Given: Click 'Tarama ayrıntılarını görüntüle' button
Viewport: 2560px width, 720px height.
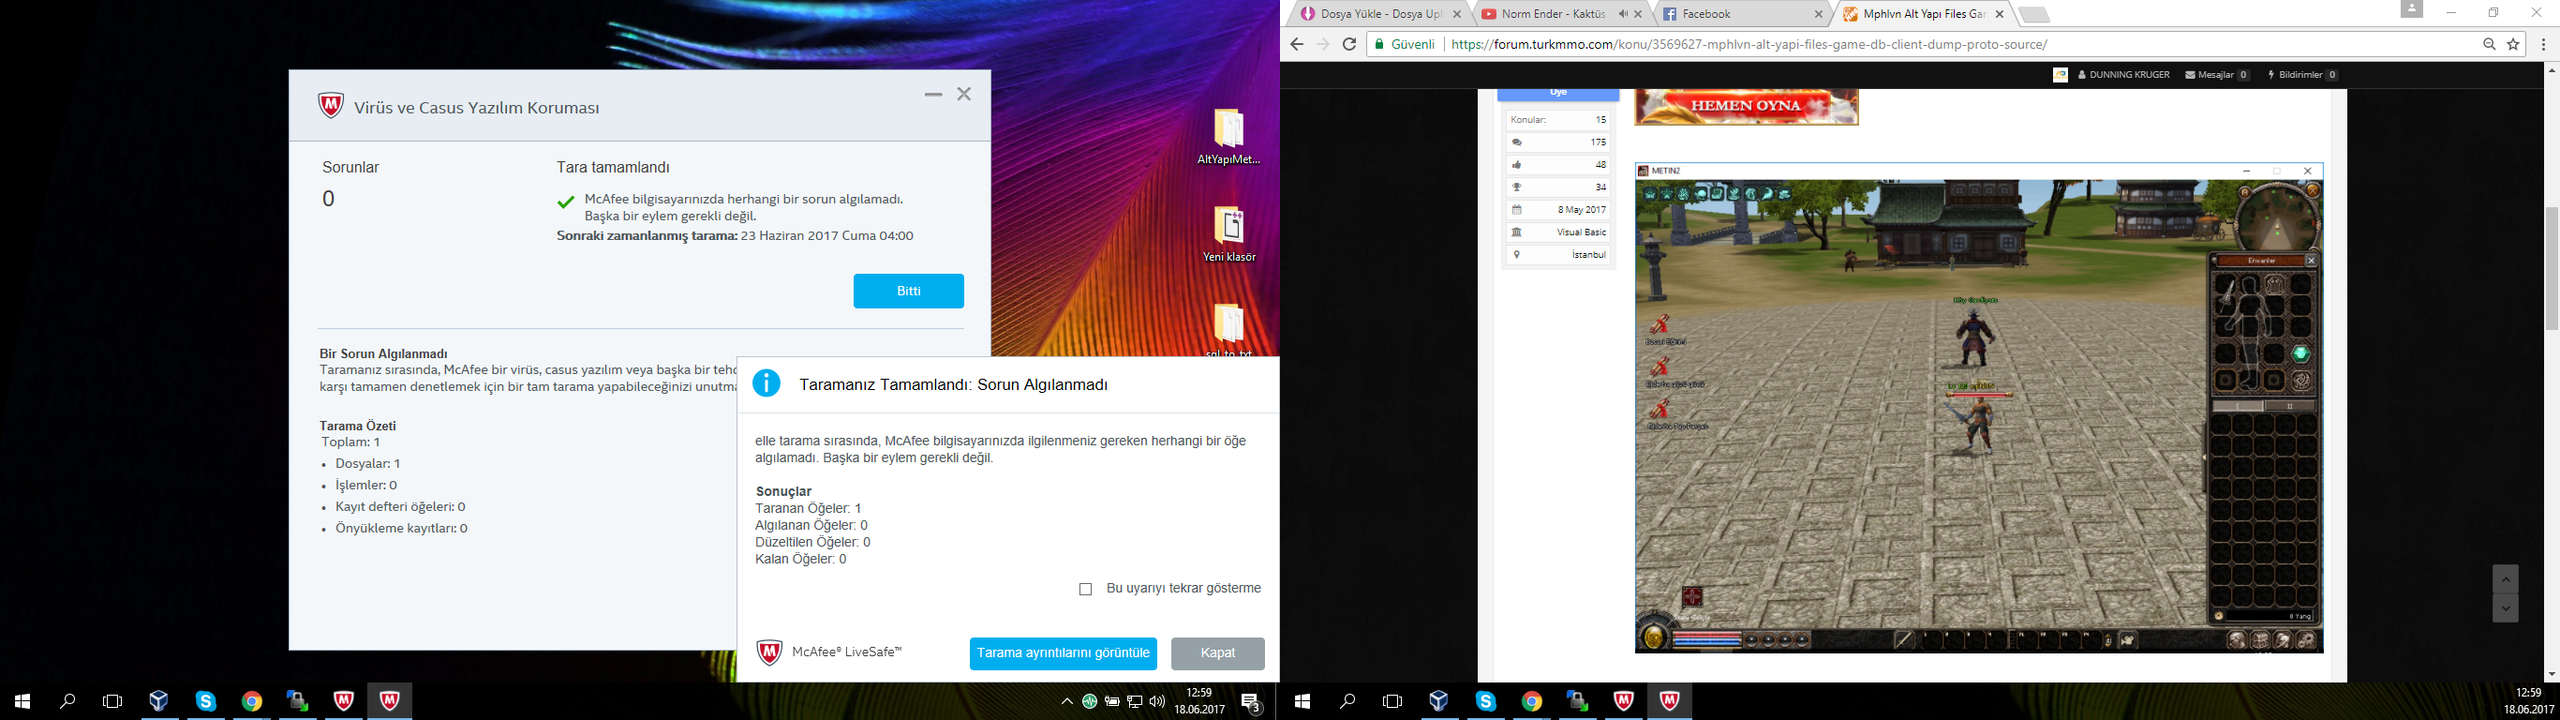Looking at the screenshot, I should pos(1063,653).
